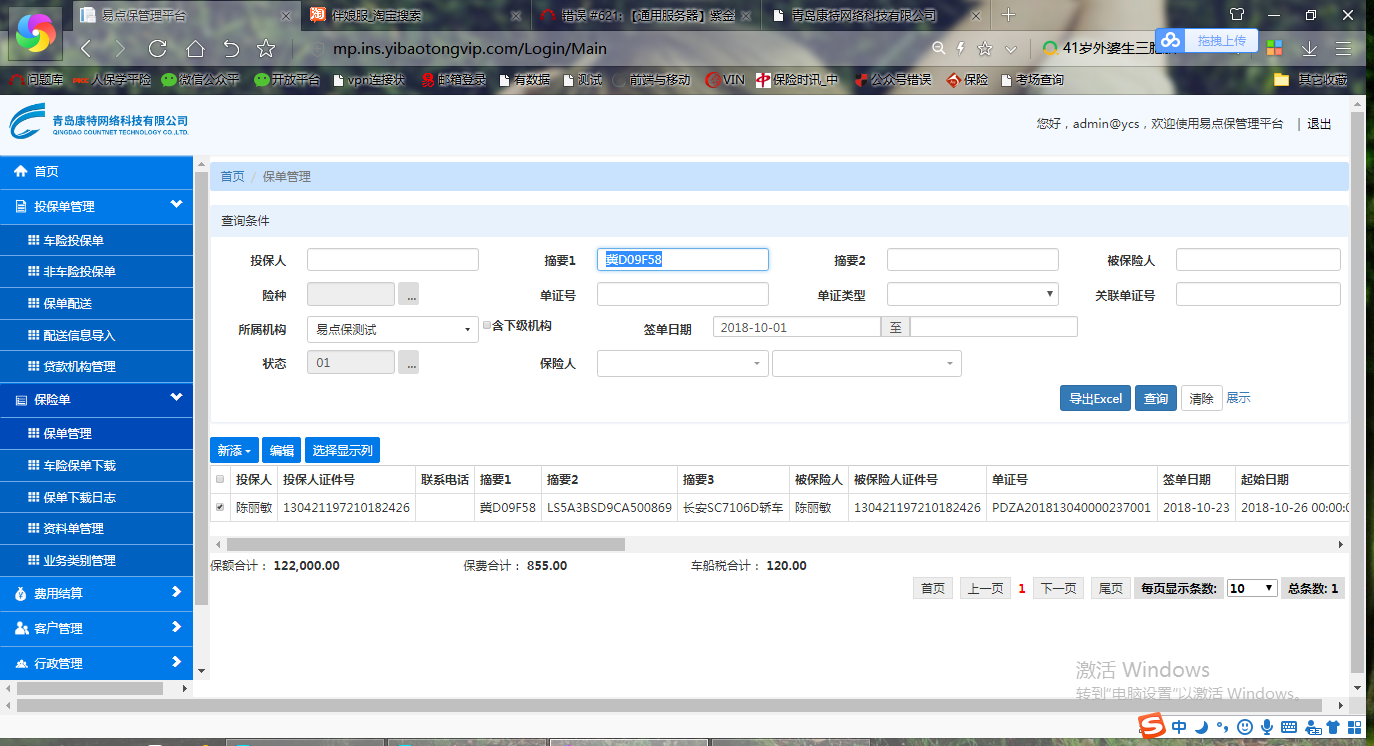Switch to the 伴娘服_淘宝搜索 browser tab

click(415, 15)
